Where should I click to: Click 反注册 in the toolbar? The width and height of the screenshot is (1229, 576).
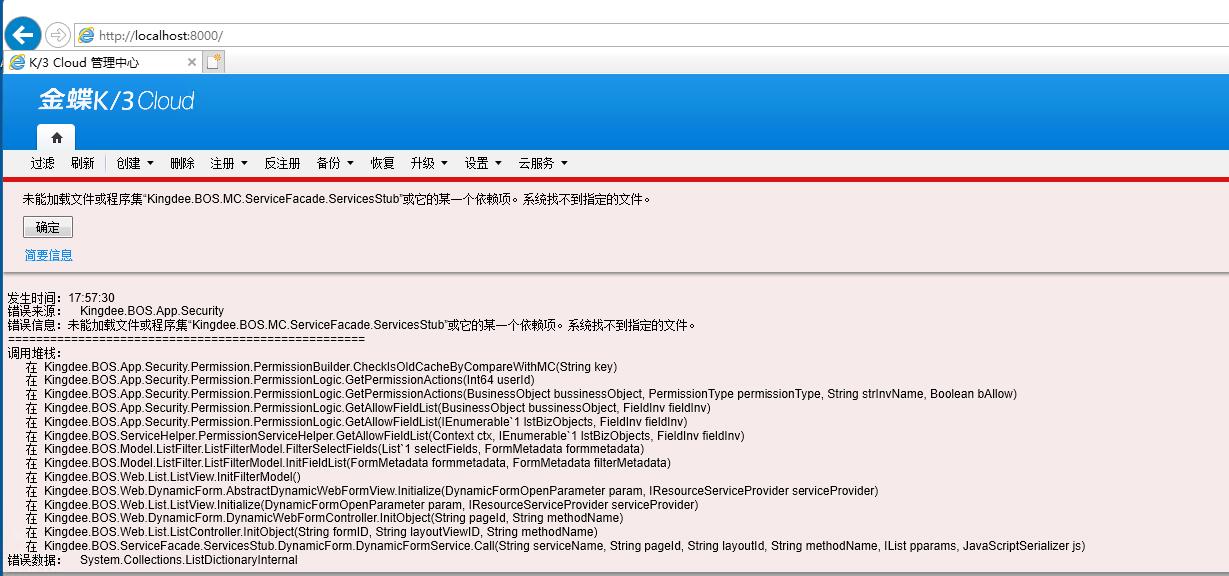coord(282,163)
